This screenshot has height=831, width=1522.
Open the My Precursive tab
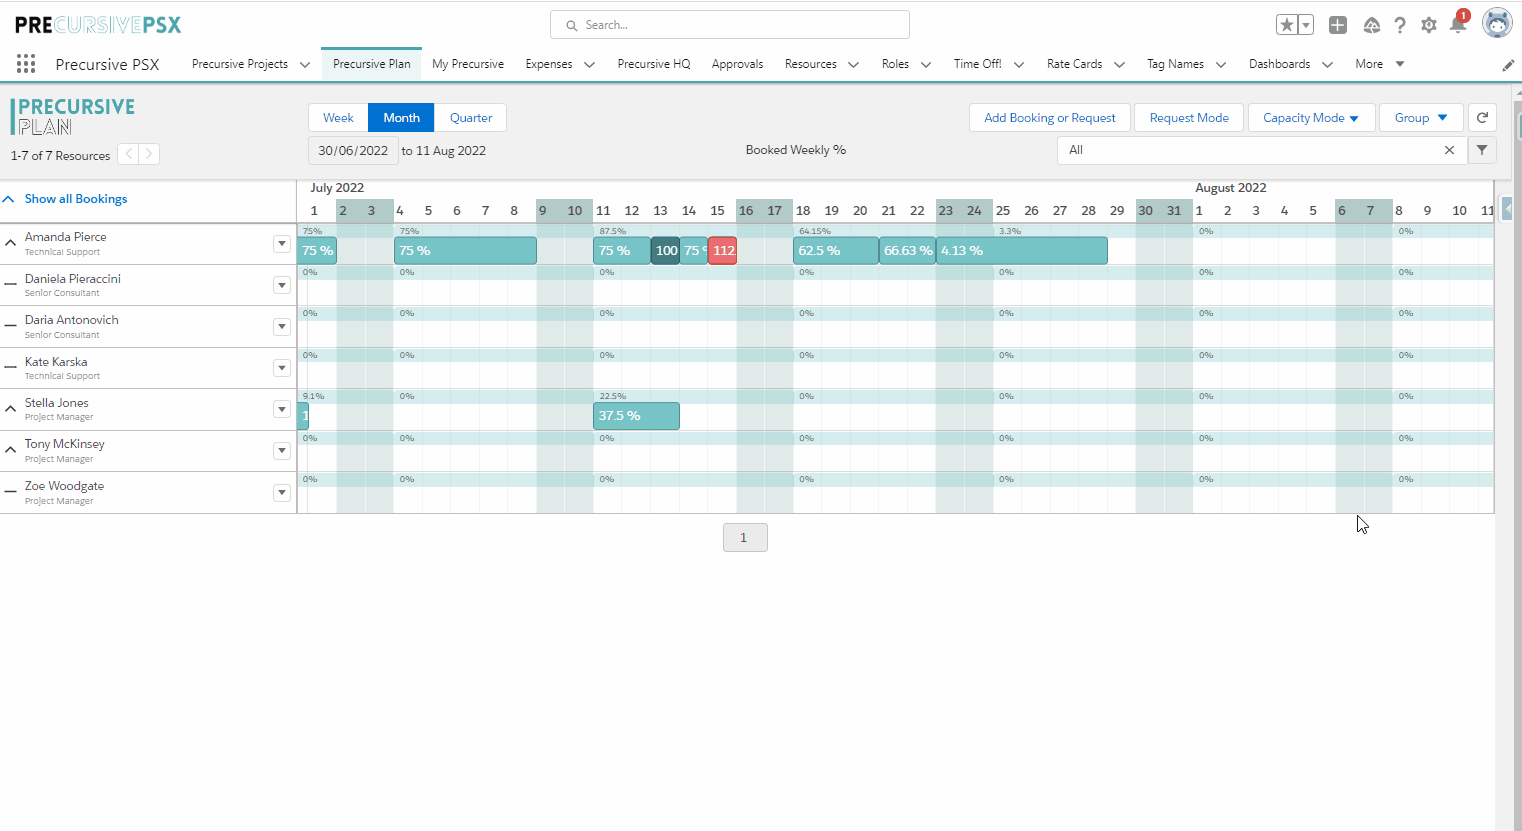(468, 64)
